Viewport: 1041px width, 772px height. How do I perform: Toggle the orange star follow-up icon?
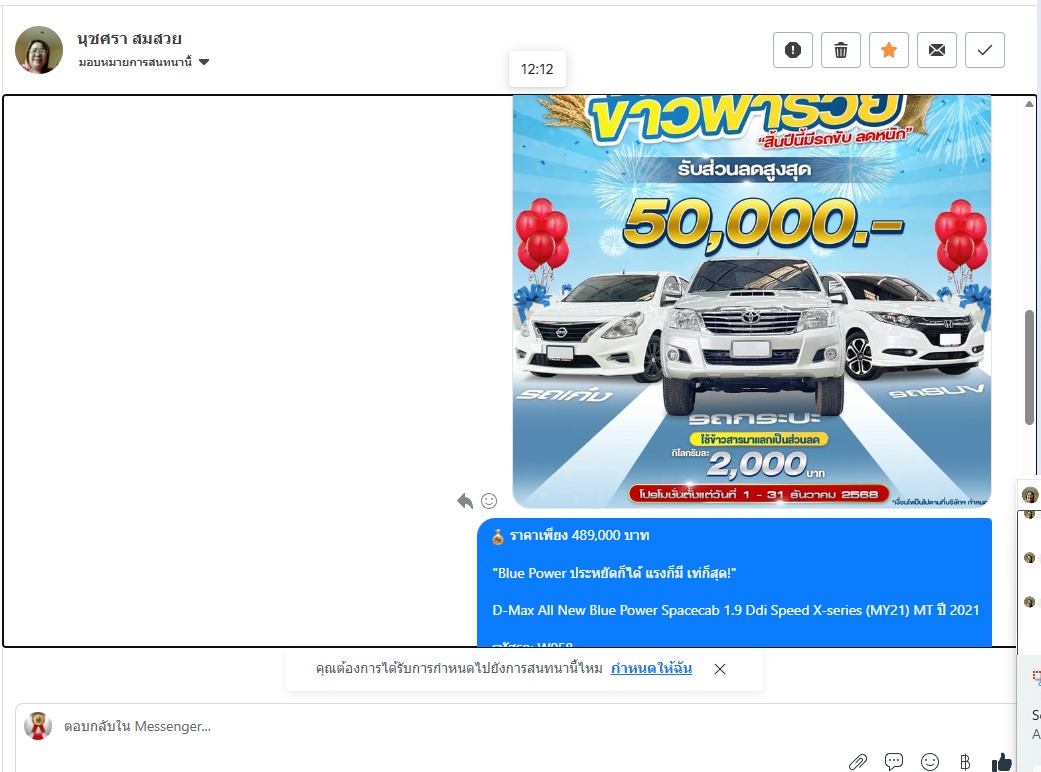click(889, 50)
